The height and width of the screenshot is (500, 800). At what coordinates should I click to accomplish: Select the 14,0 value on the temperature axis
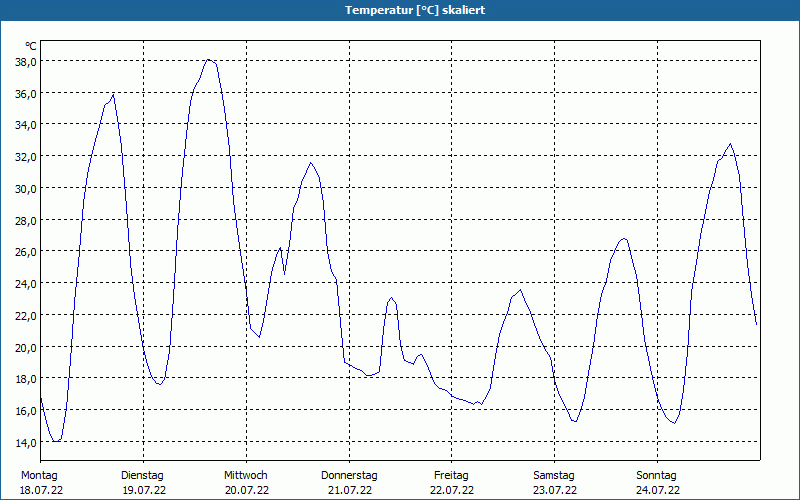26,442
